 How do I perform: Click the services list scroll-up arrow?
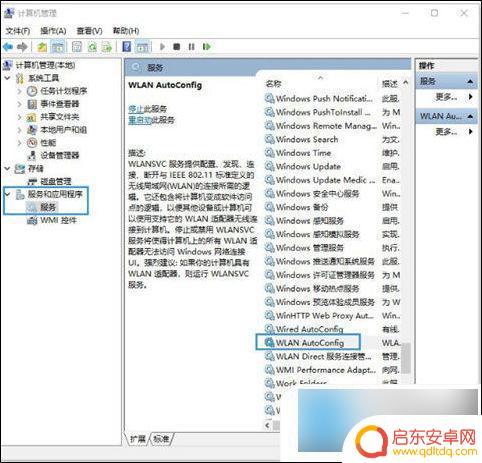(406, 82)
